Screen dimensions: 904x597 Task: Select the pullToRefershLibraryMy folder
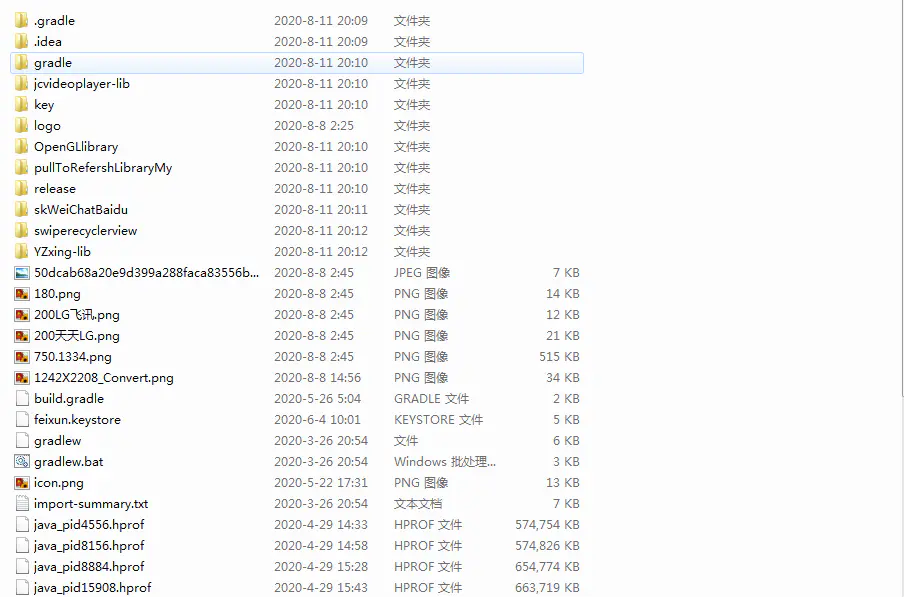pyautogui.click(x=103, y=168)
